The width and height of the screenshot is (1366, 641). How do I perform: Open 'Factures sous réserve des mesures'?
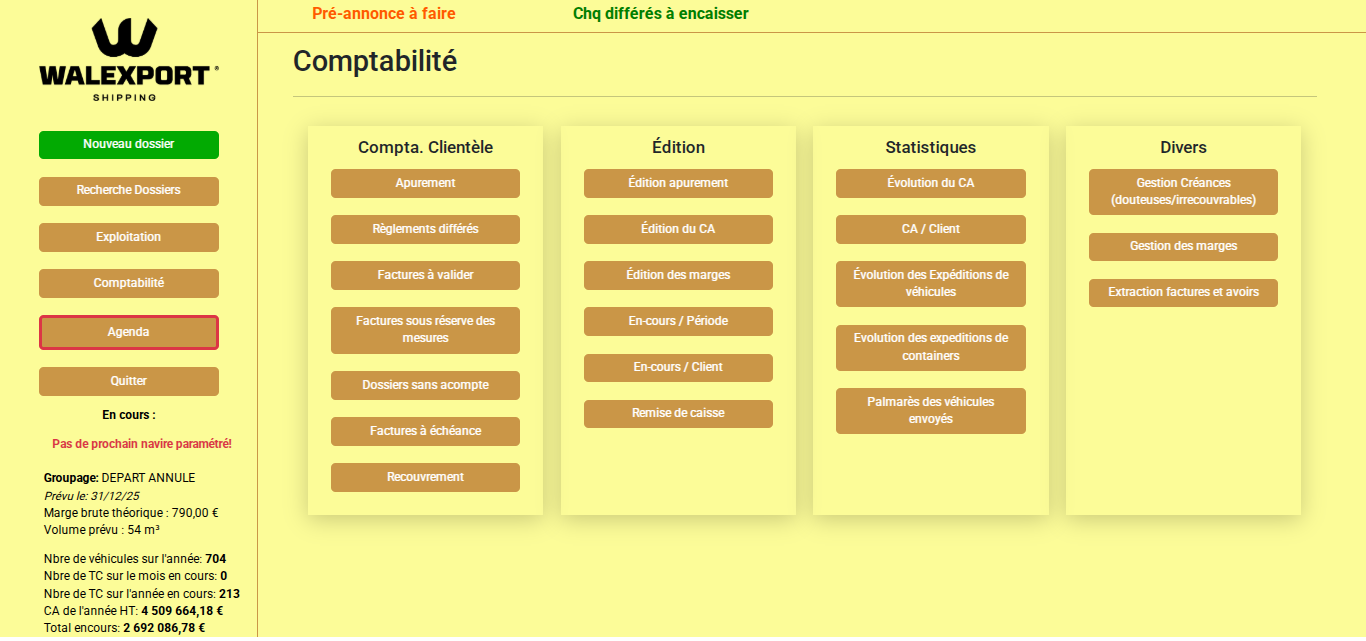[425, 330]
